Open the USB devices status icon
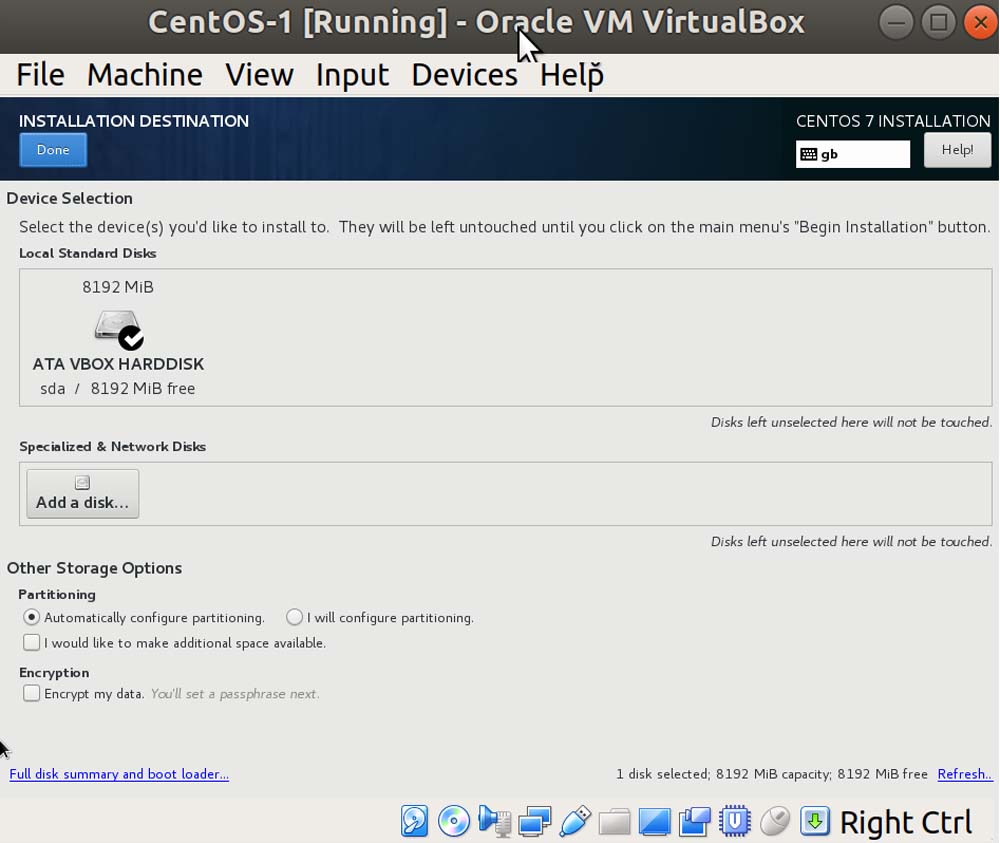This screenshot has width=1000, height=843. coord(575,821)
